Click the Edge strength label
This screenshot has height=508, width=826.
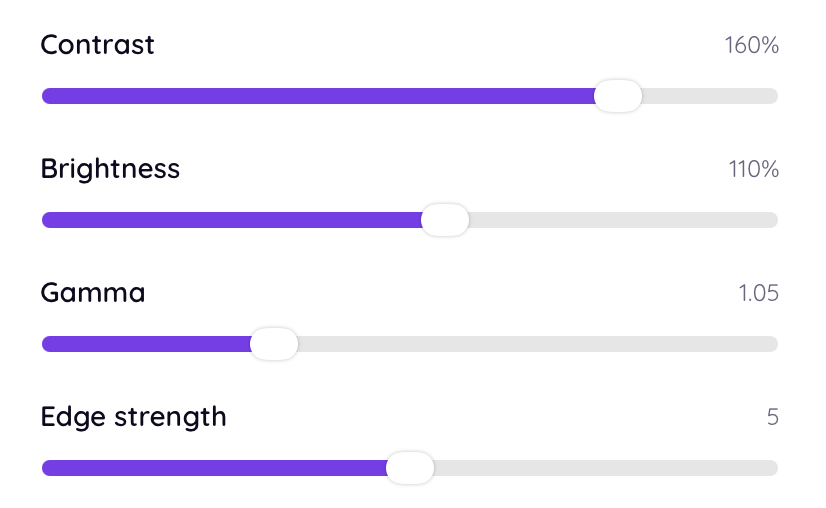134,417
